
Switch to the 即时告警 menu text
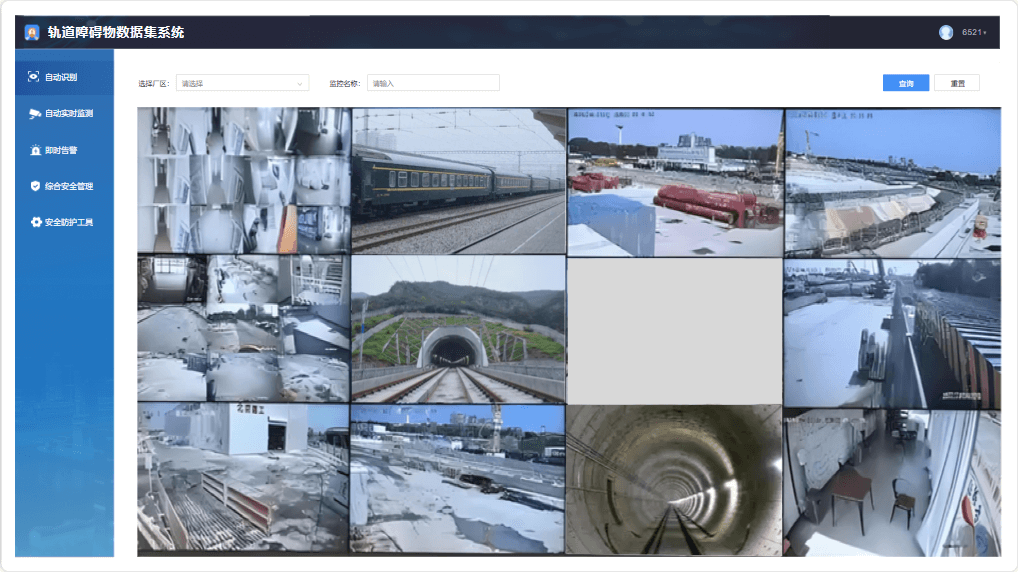pyautogui.click(x=61, y=150)
